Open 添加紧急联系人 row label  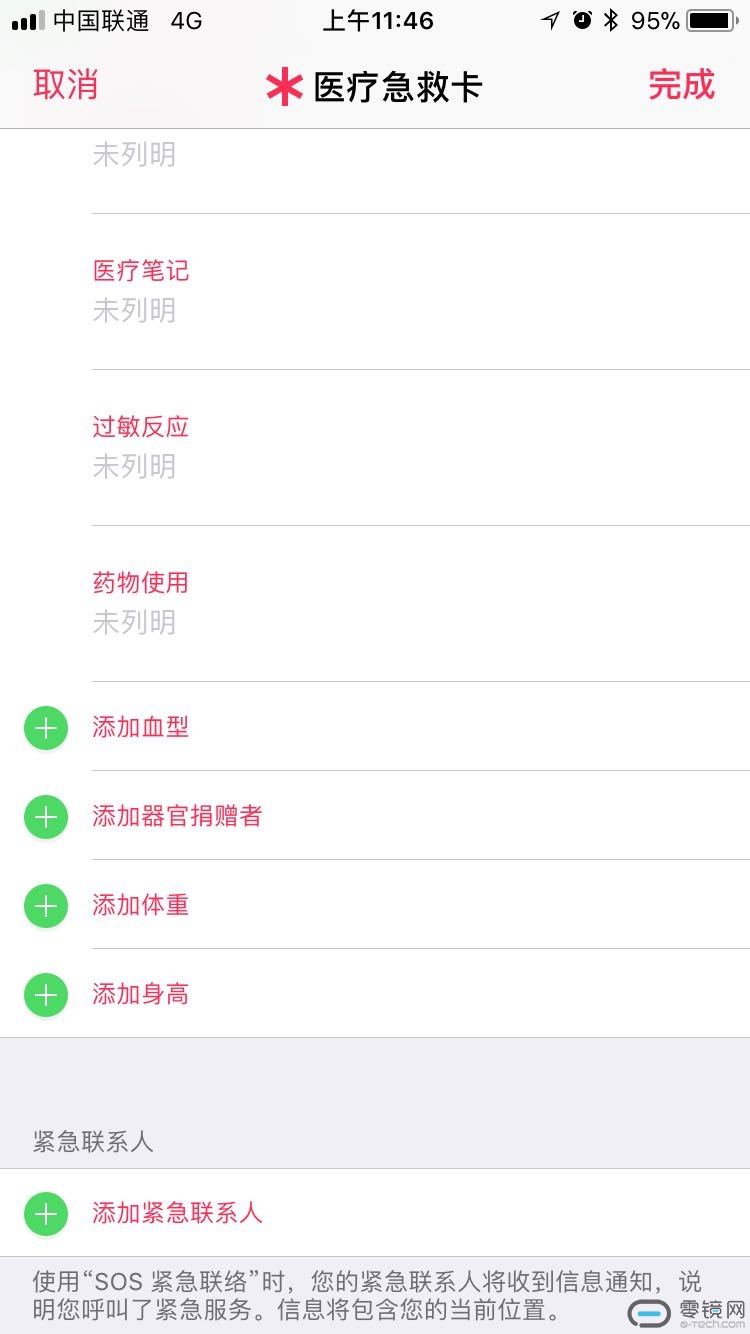[177, 1214]
